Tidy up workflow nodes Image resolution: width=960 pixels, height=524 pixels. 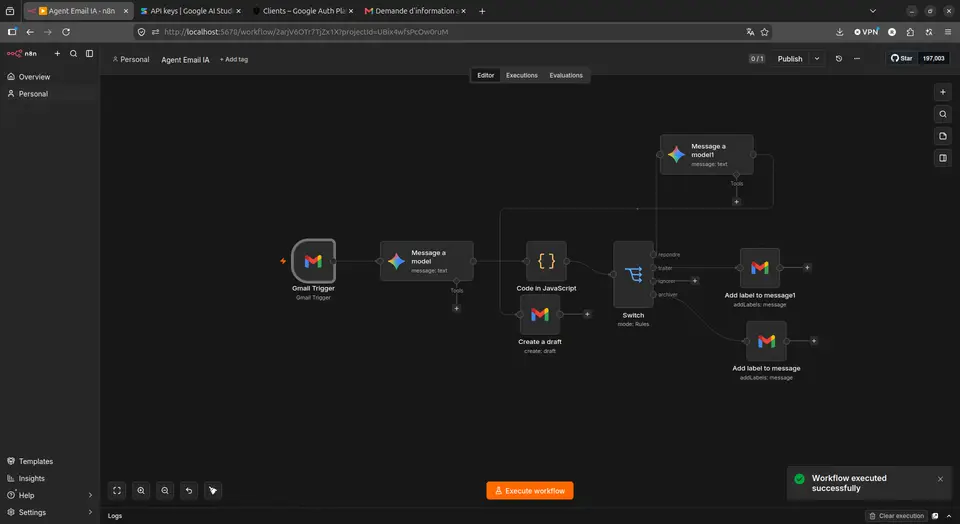[212, 490]
